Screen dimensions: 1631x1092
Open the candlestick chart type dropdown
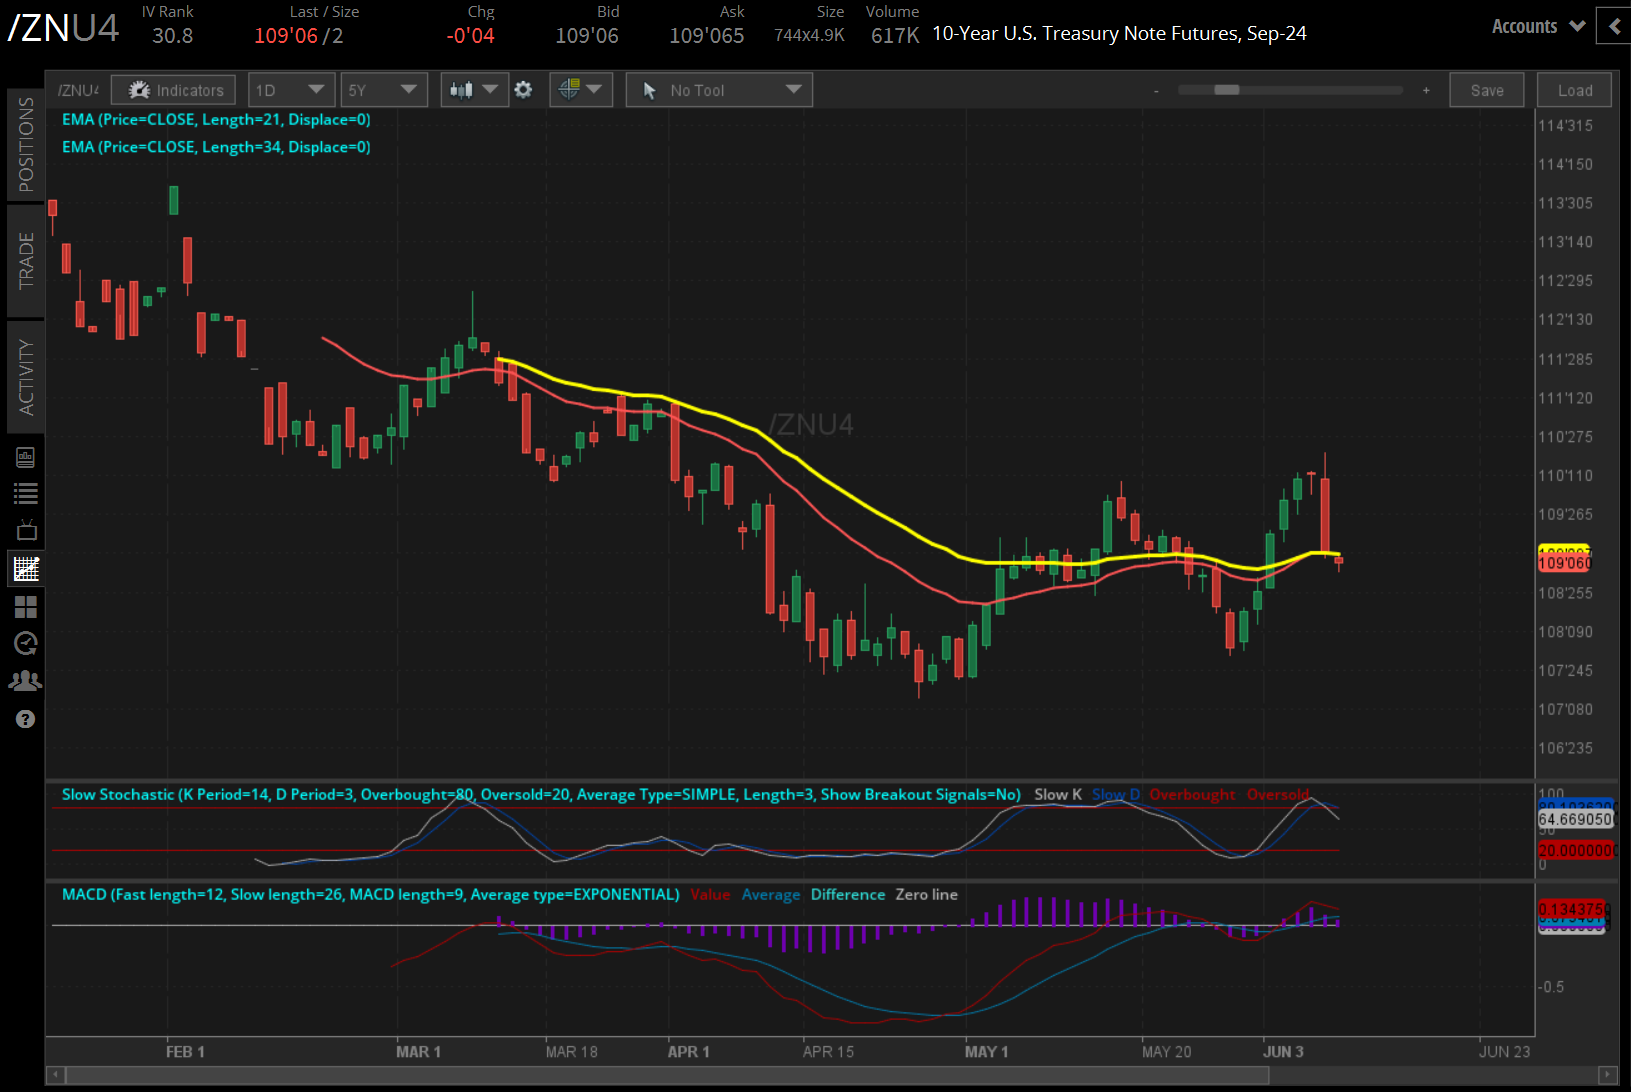tap(474, 90)
